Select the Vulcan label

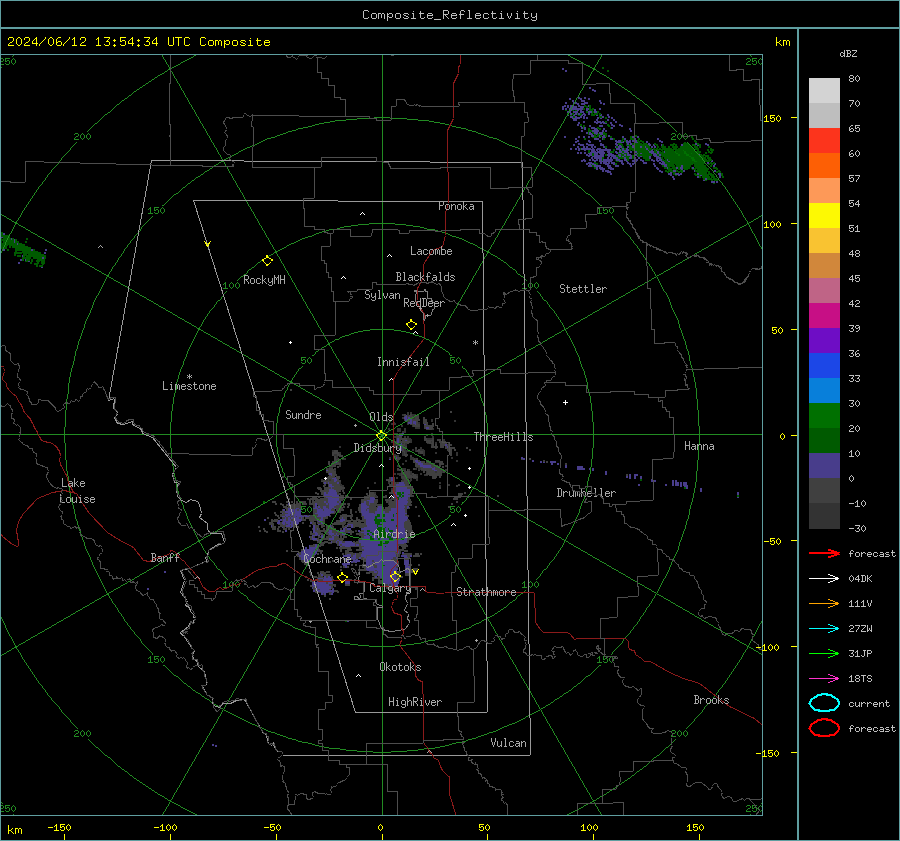point(508,743)
